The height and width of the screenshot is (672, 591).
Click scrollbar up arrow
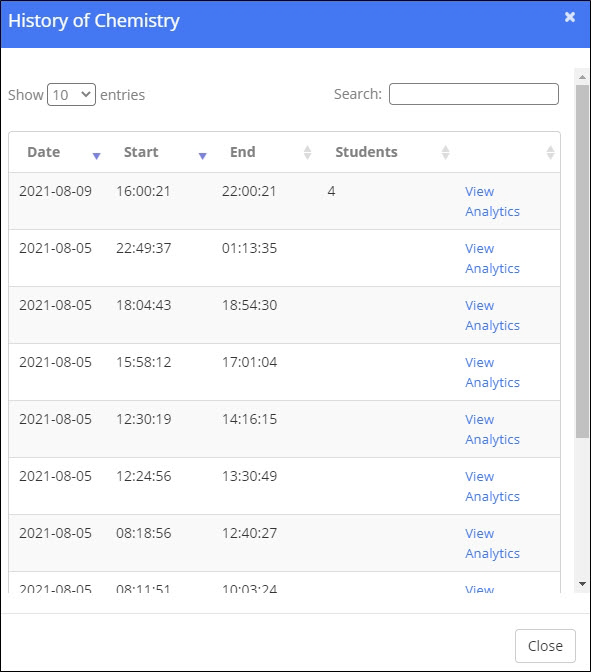pyautogui.click(x=582, y=77)
